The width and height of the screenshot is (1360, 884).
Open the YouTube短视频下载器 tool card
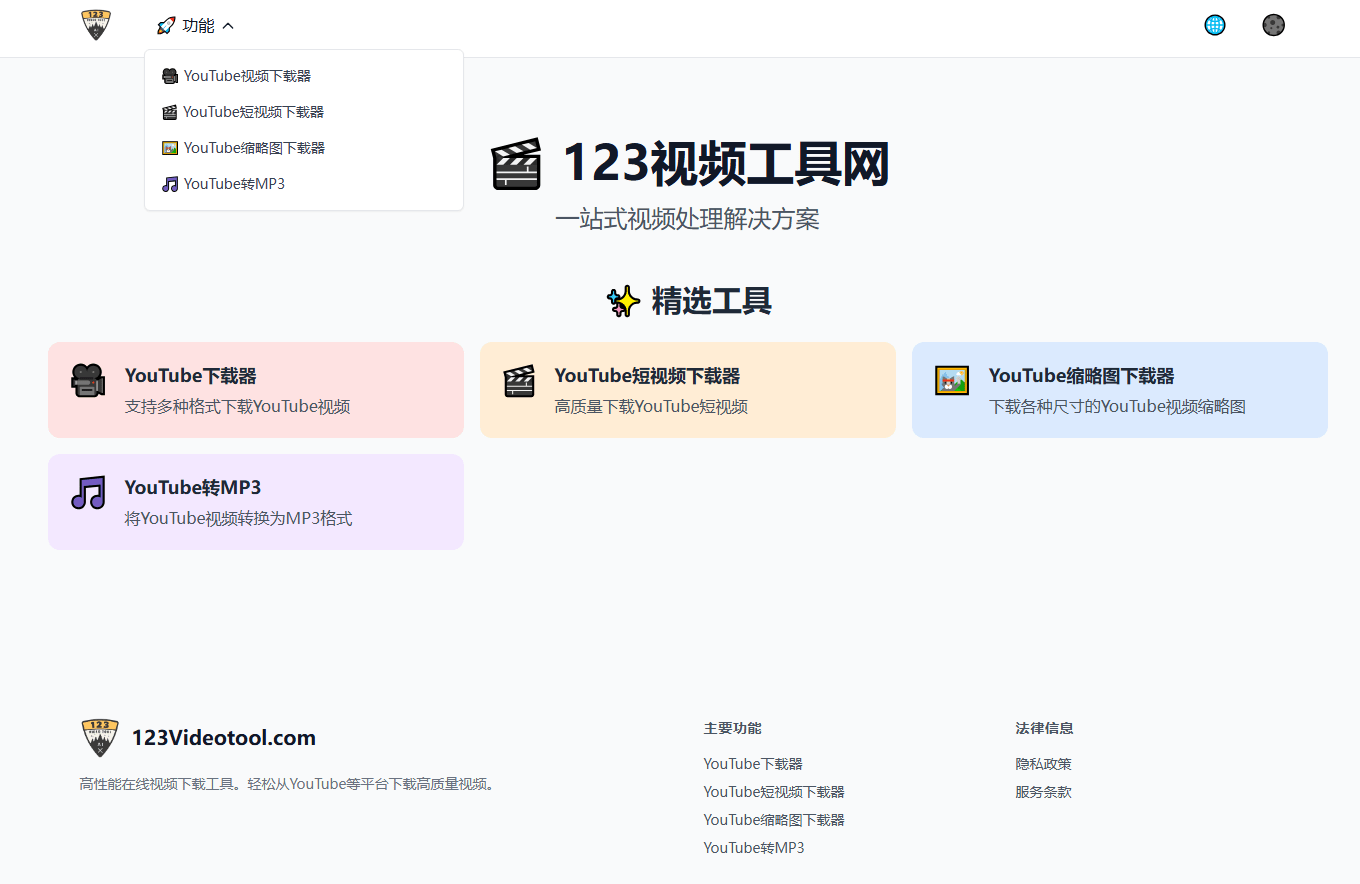[x=688, y=390]
